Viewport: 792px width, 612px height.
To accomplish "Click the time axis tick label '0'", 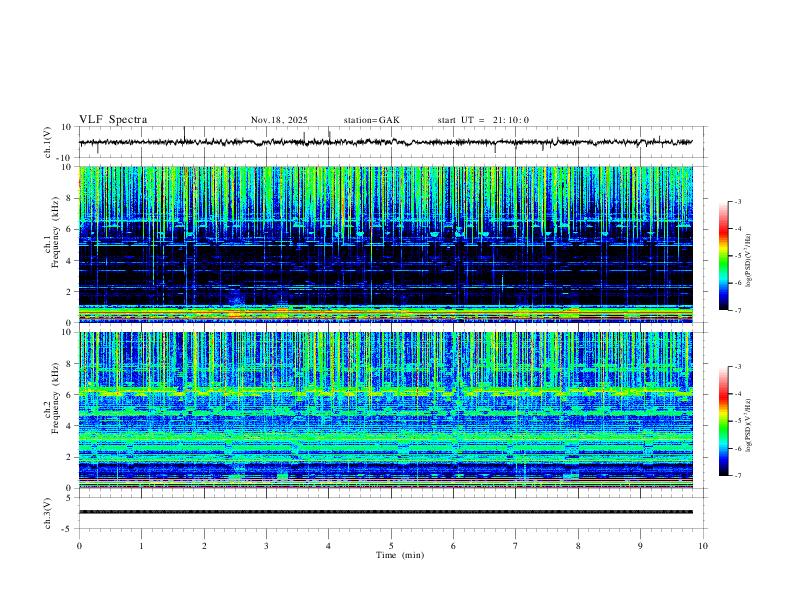I will click(x=79, y=546).
